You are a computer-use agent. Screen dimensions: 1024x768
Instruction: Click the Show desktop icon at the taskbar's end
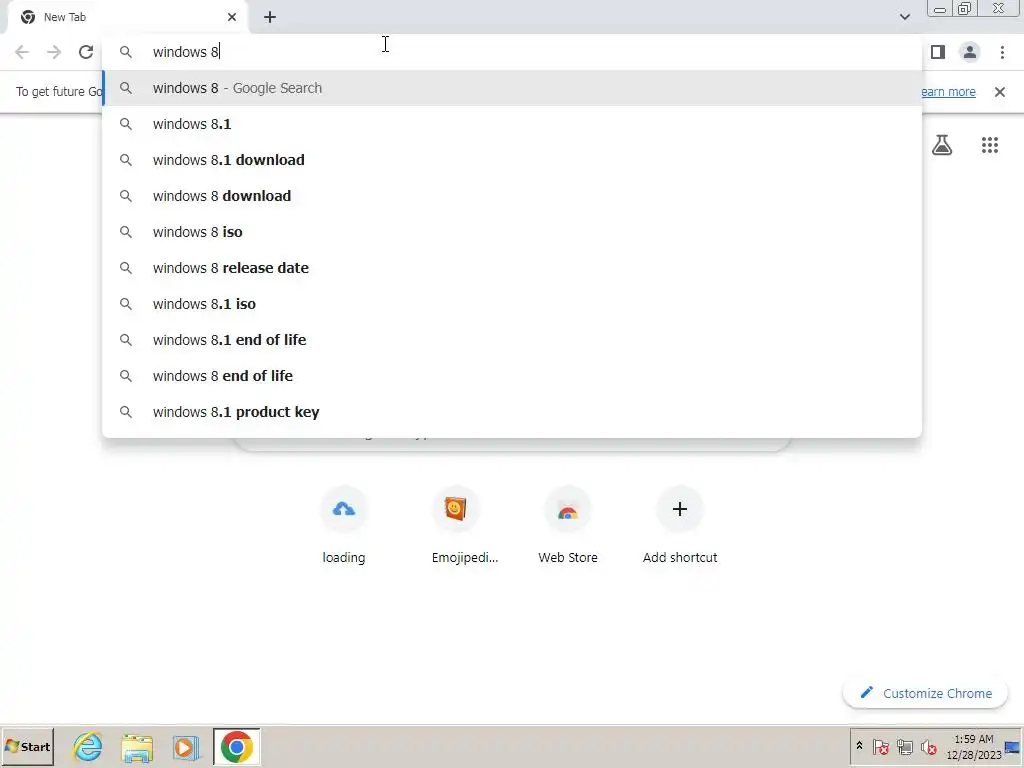click(x=1014, y=747)
